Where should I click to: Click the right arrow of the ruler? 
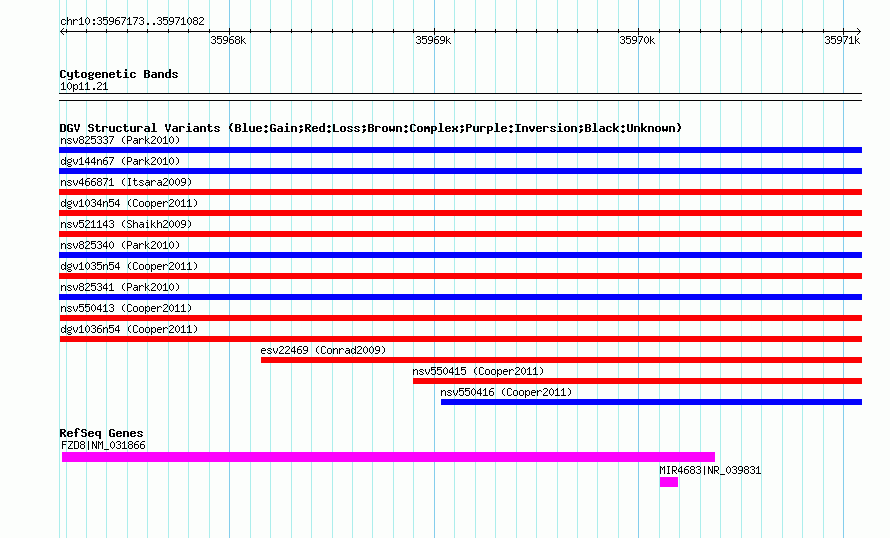[858, 31]
